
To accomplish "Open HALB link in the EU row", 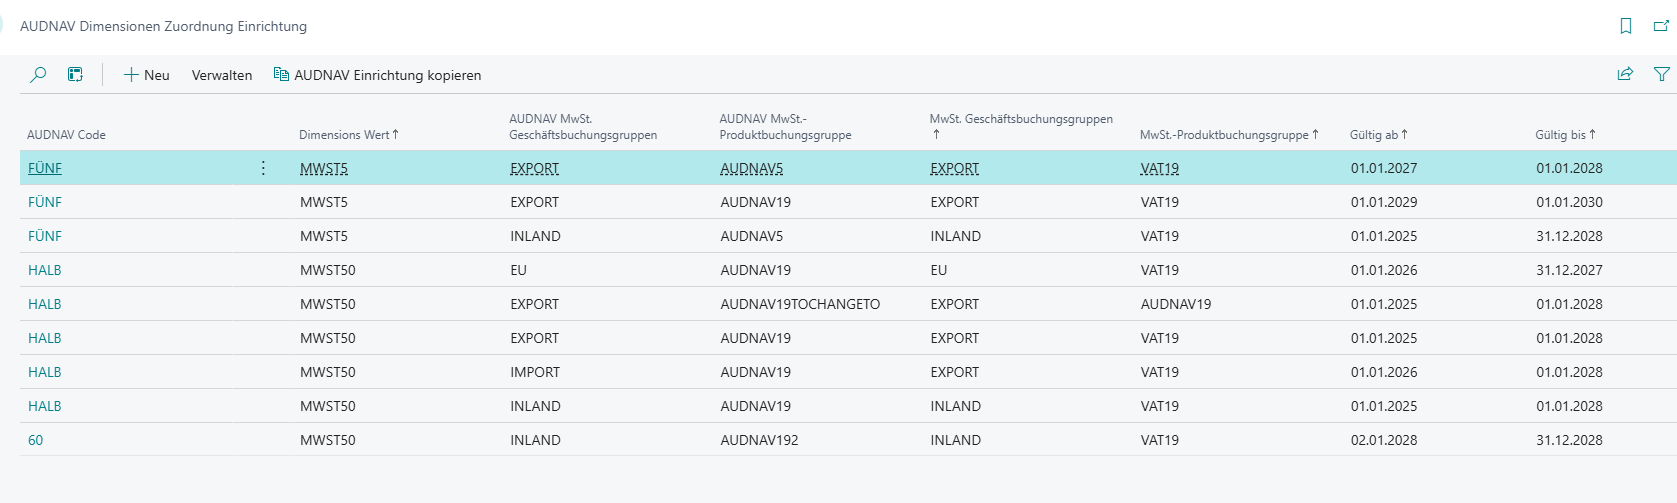I will point(45,270).
